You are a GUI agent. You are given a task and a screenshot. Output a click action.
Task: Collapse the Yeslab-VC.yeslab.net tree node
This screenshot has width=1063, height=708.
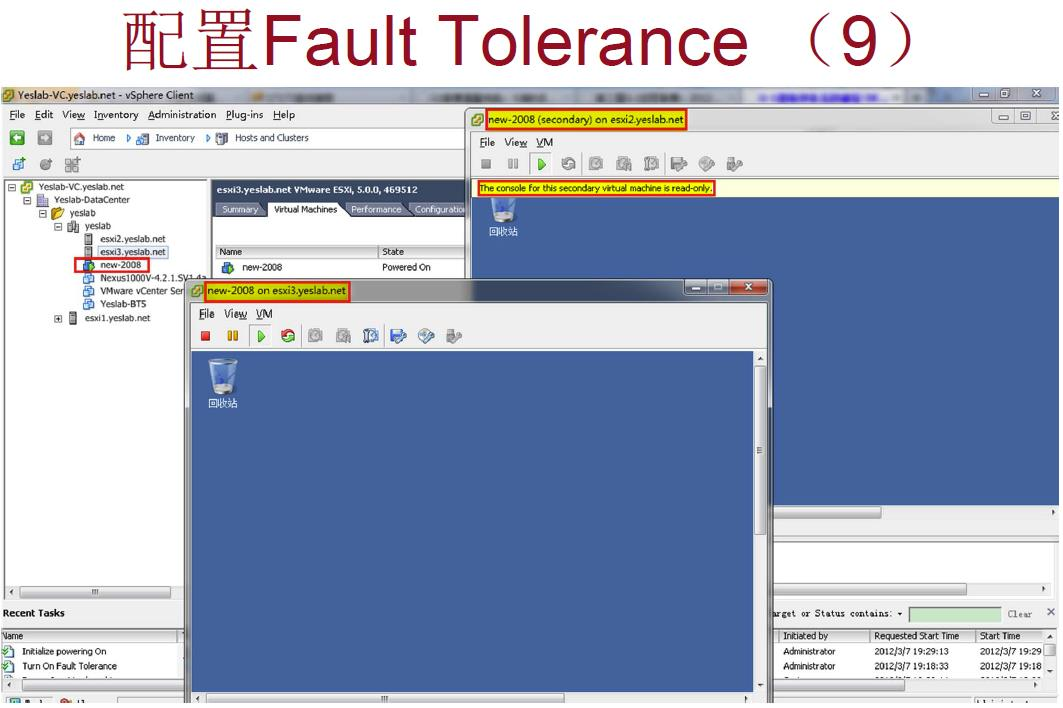12,187
